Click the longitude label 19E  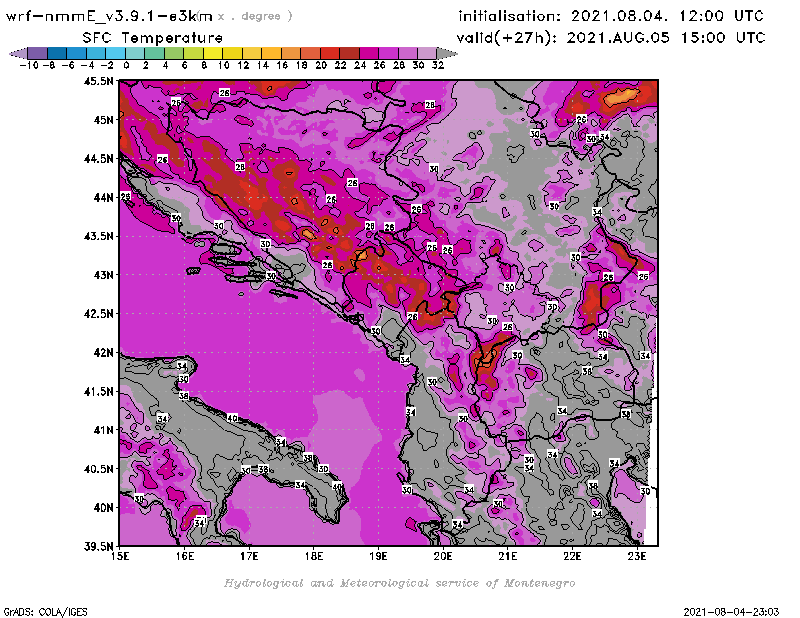379,556
